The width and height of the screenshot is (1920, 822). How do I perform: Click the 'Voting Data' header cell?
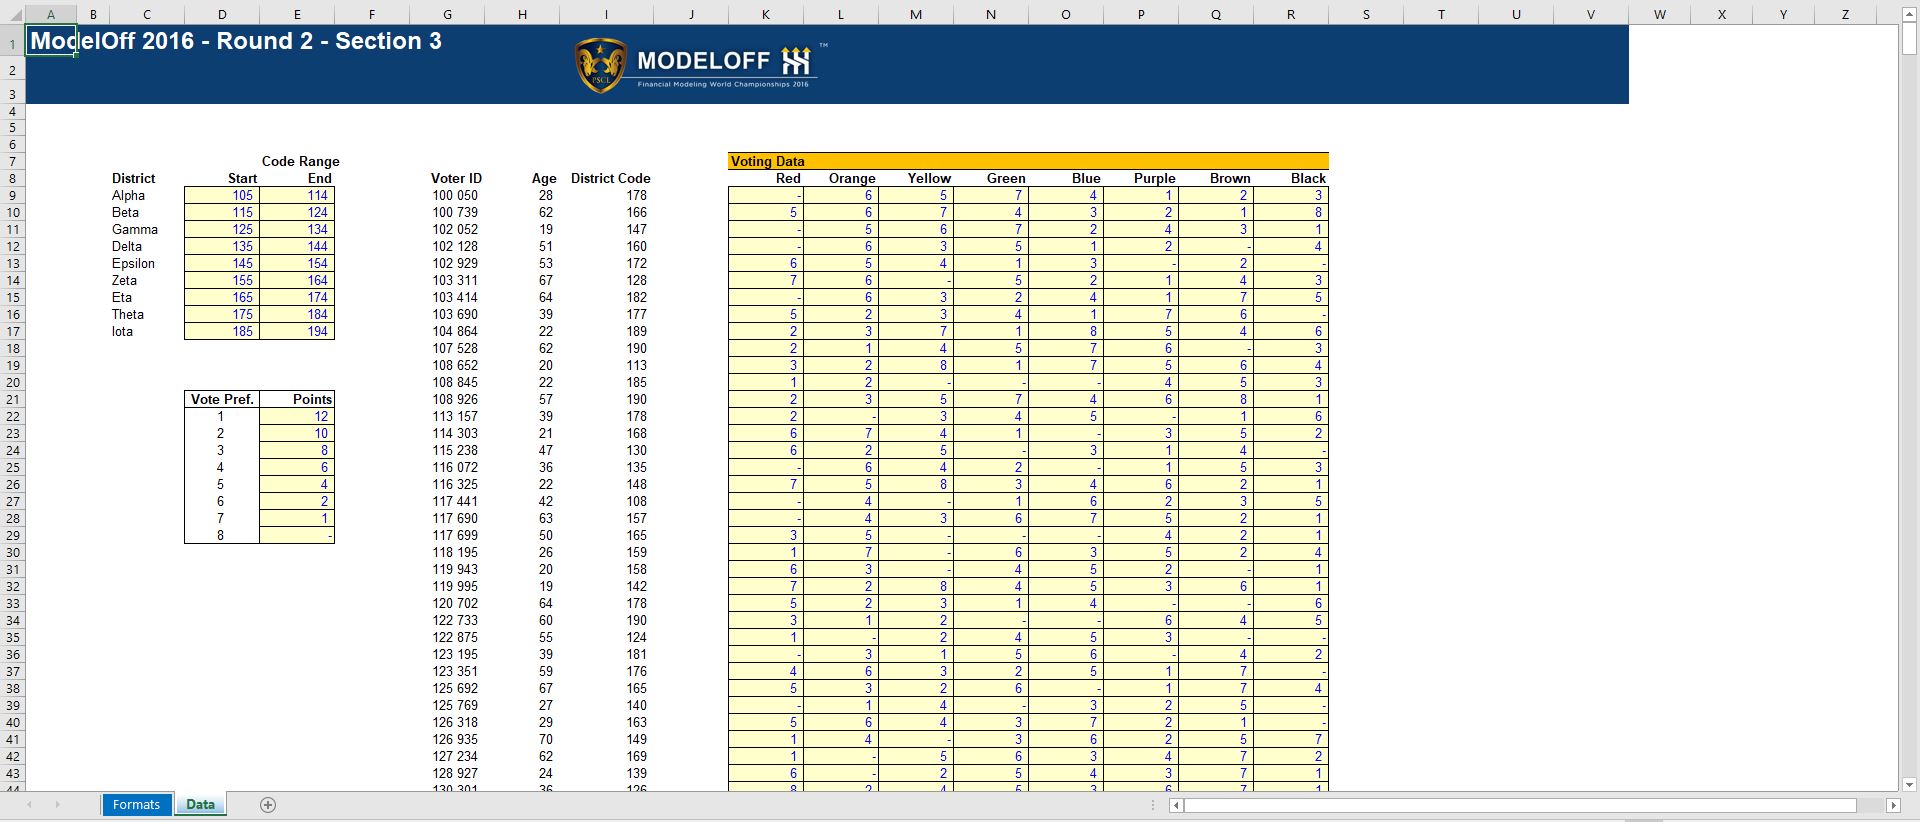pyautogui.click(x=1028, y=161)
